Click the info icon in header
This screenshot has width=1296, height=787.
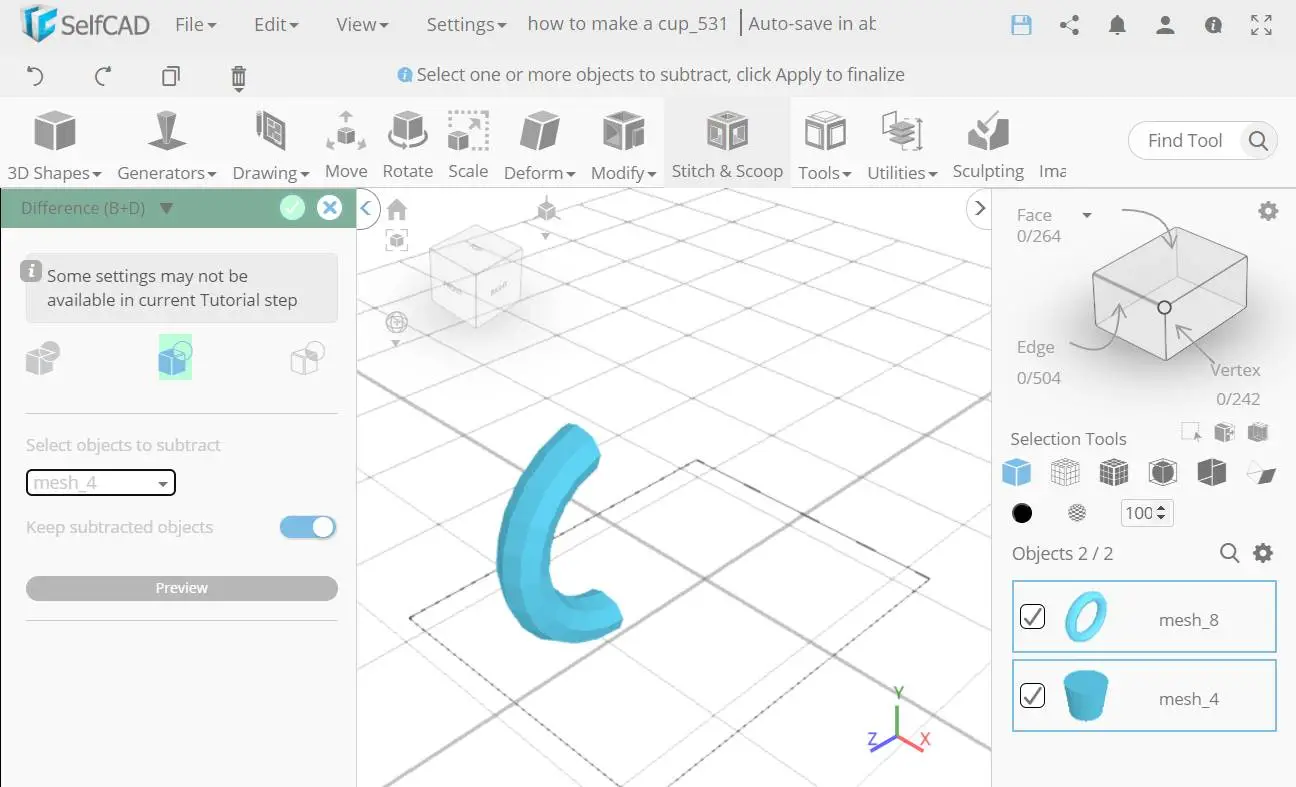(1213, 26)
